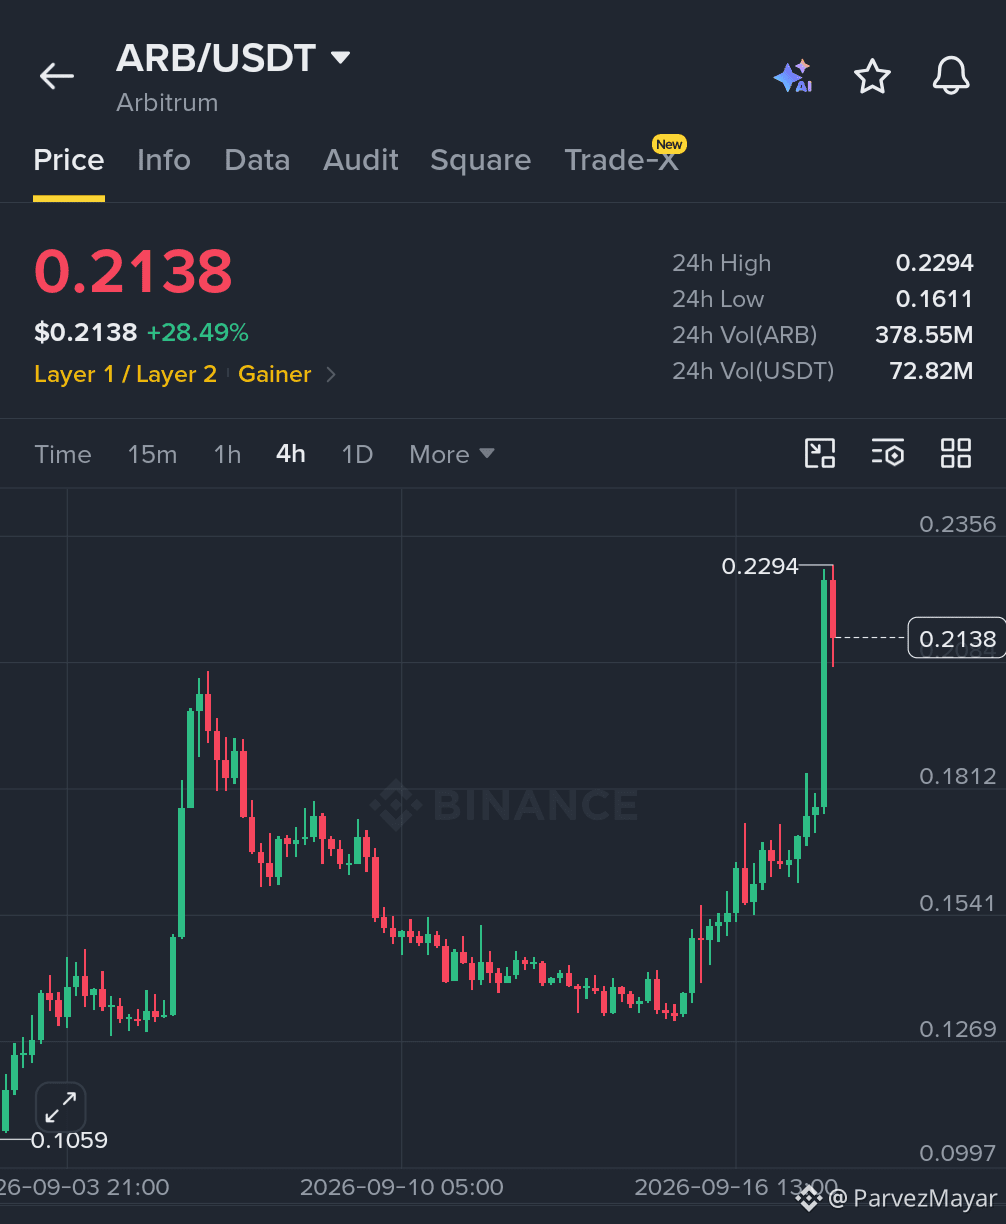
Task: Select the Time line chart view
Action: pyautogui.click(x=63, y=454)
